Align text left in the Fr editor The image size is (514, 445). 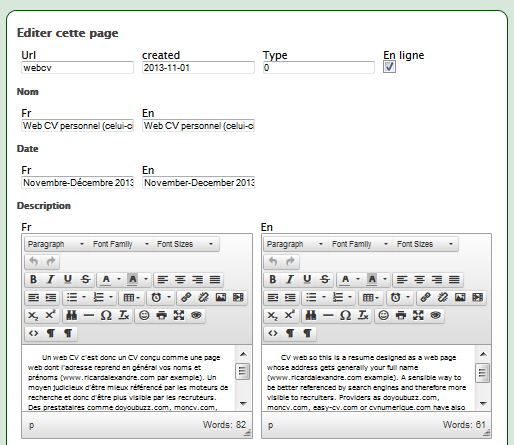click(x=163, y=279)
